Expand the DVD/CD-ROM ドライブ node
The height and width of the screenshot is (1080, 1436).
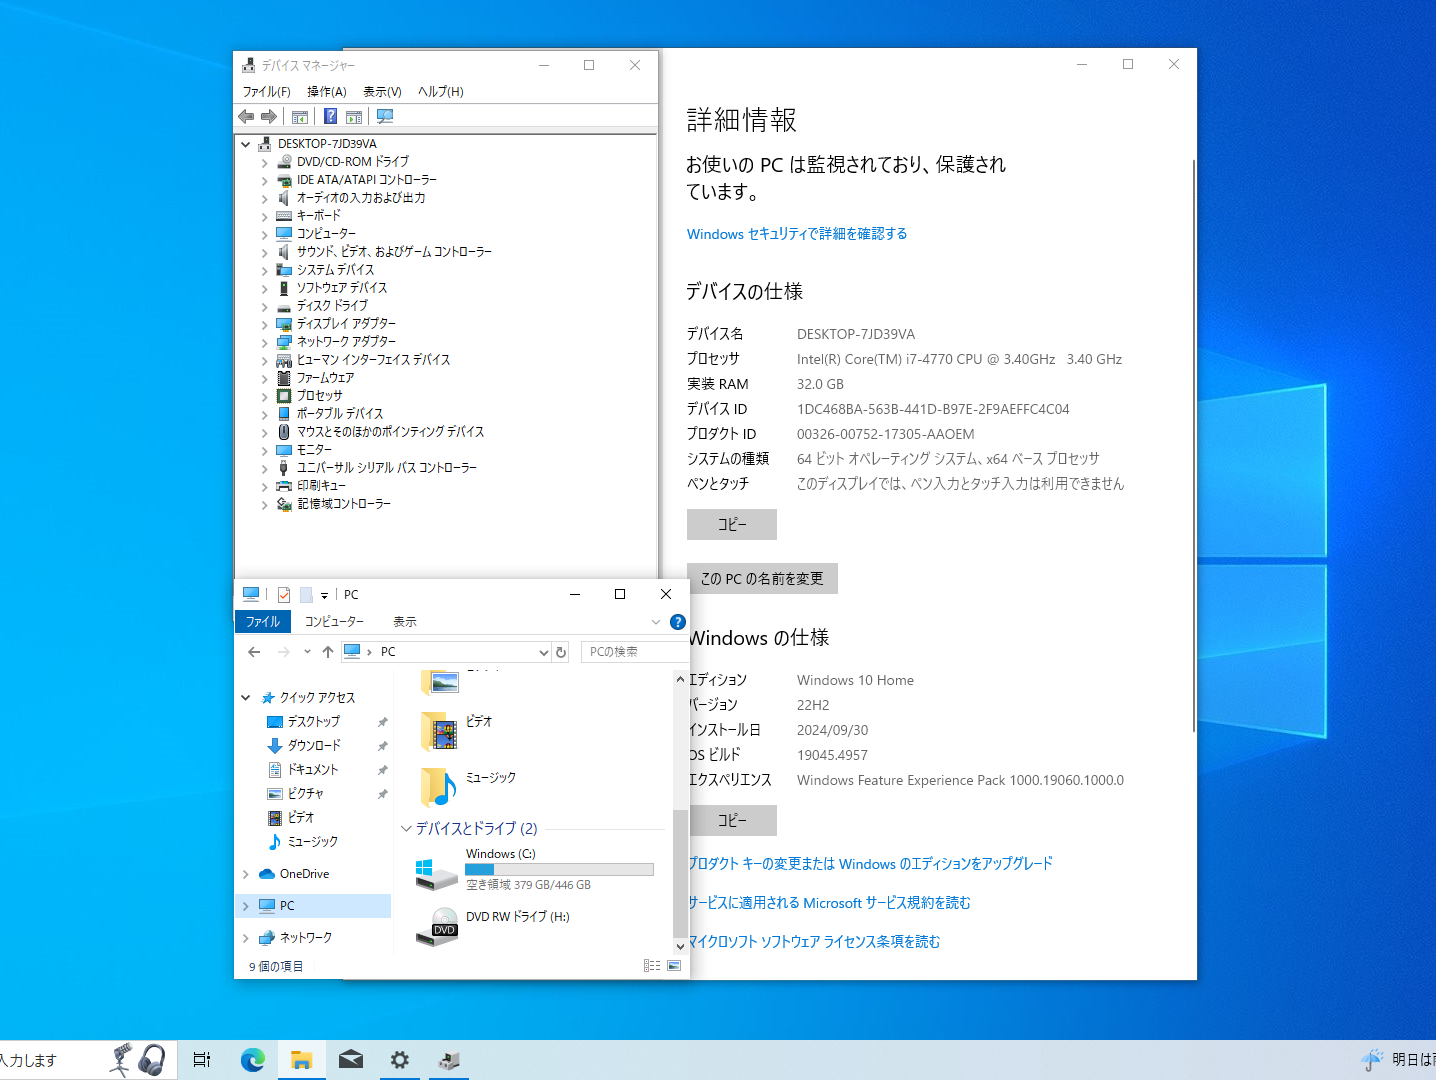tap(264, 162)
